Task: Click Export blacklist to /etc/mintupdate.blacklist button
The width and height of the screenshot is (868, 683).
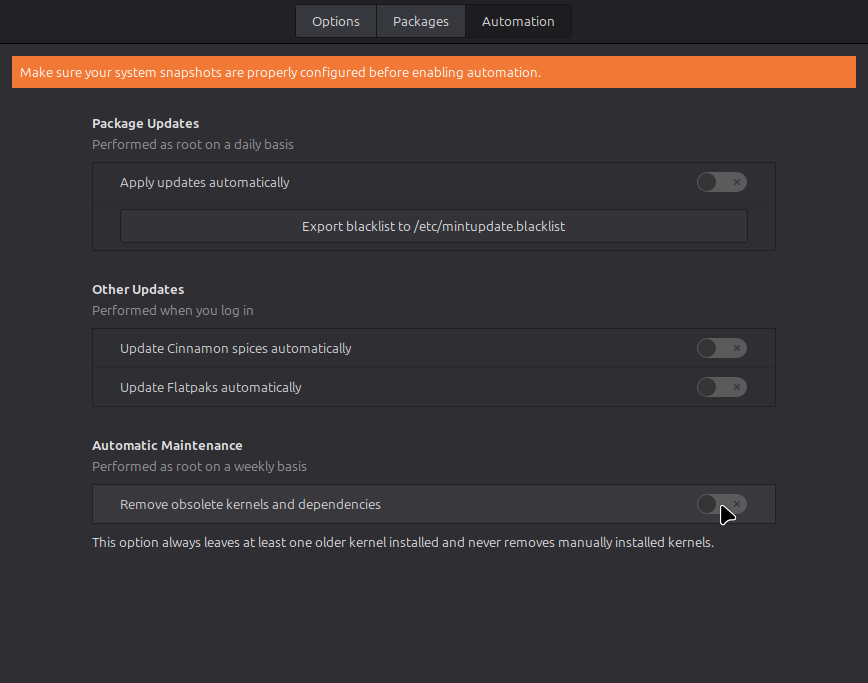Action: pyautogui.click(x=434, y=226)
